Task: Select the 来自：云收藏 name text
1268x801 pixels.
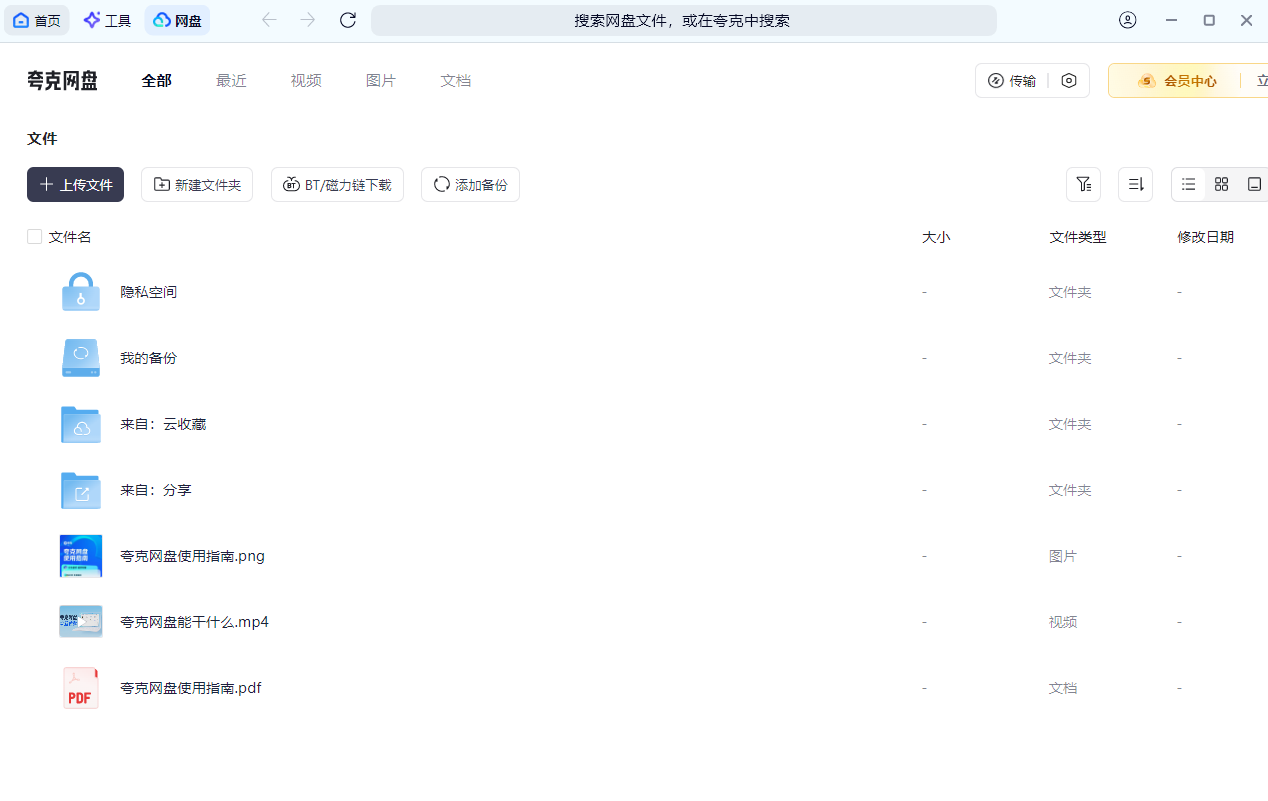Action: (x=163, y=424)
